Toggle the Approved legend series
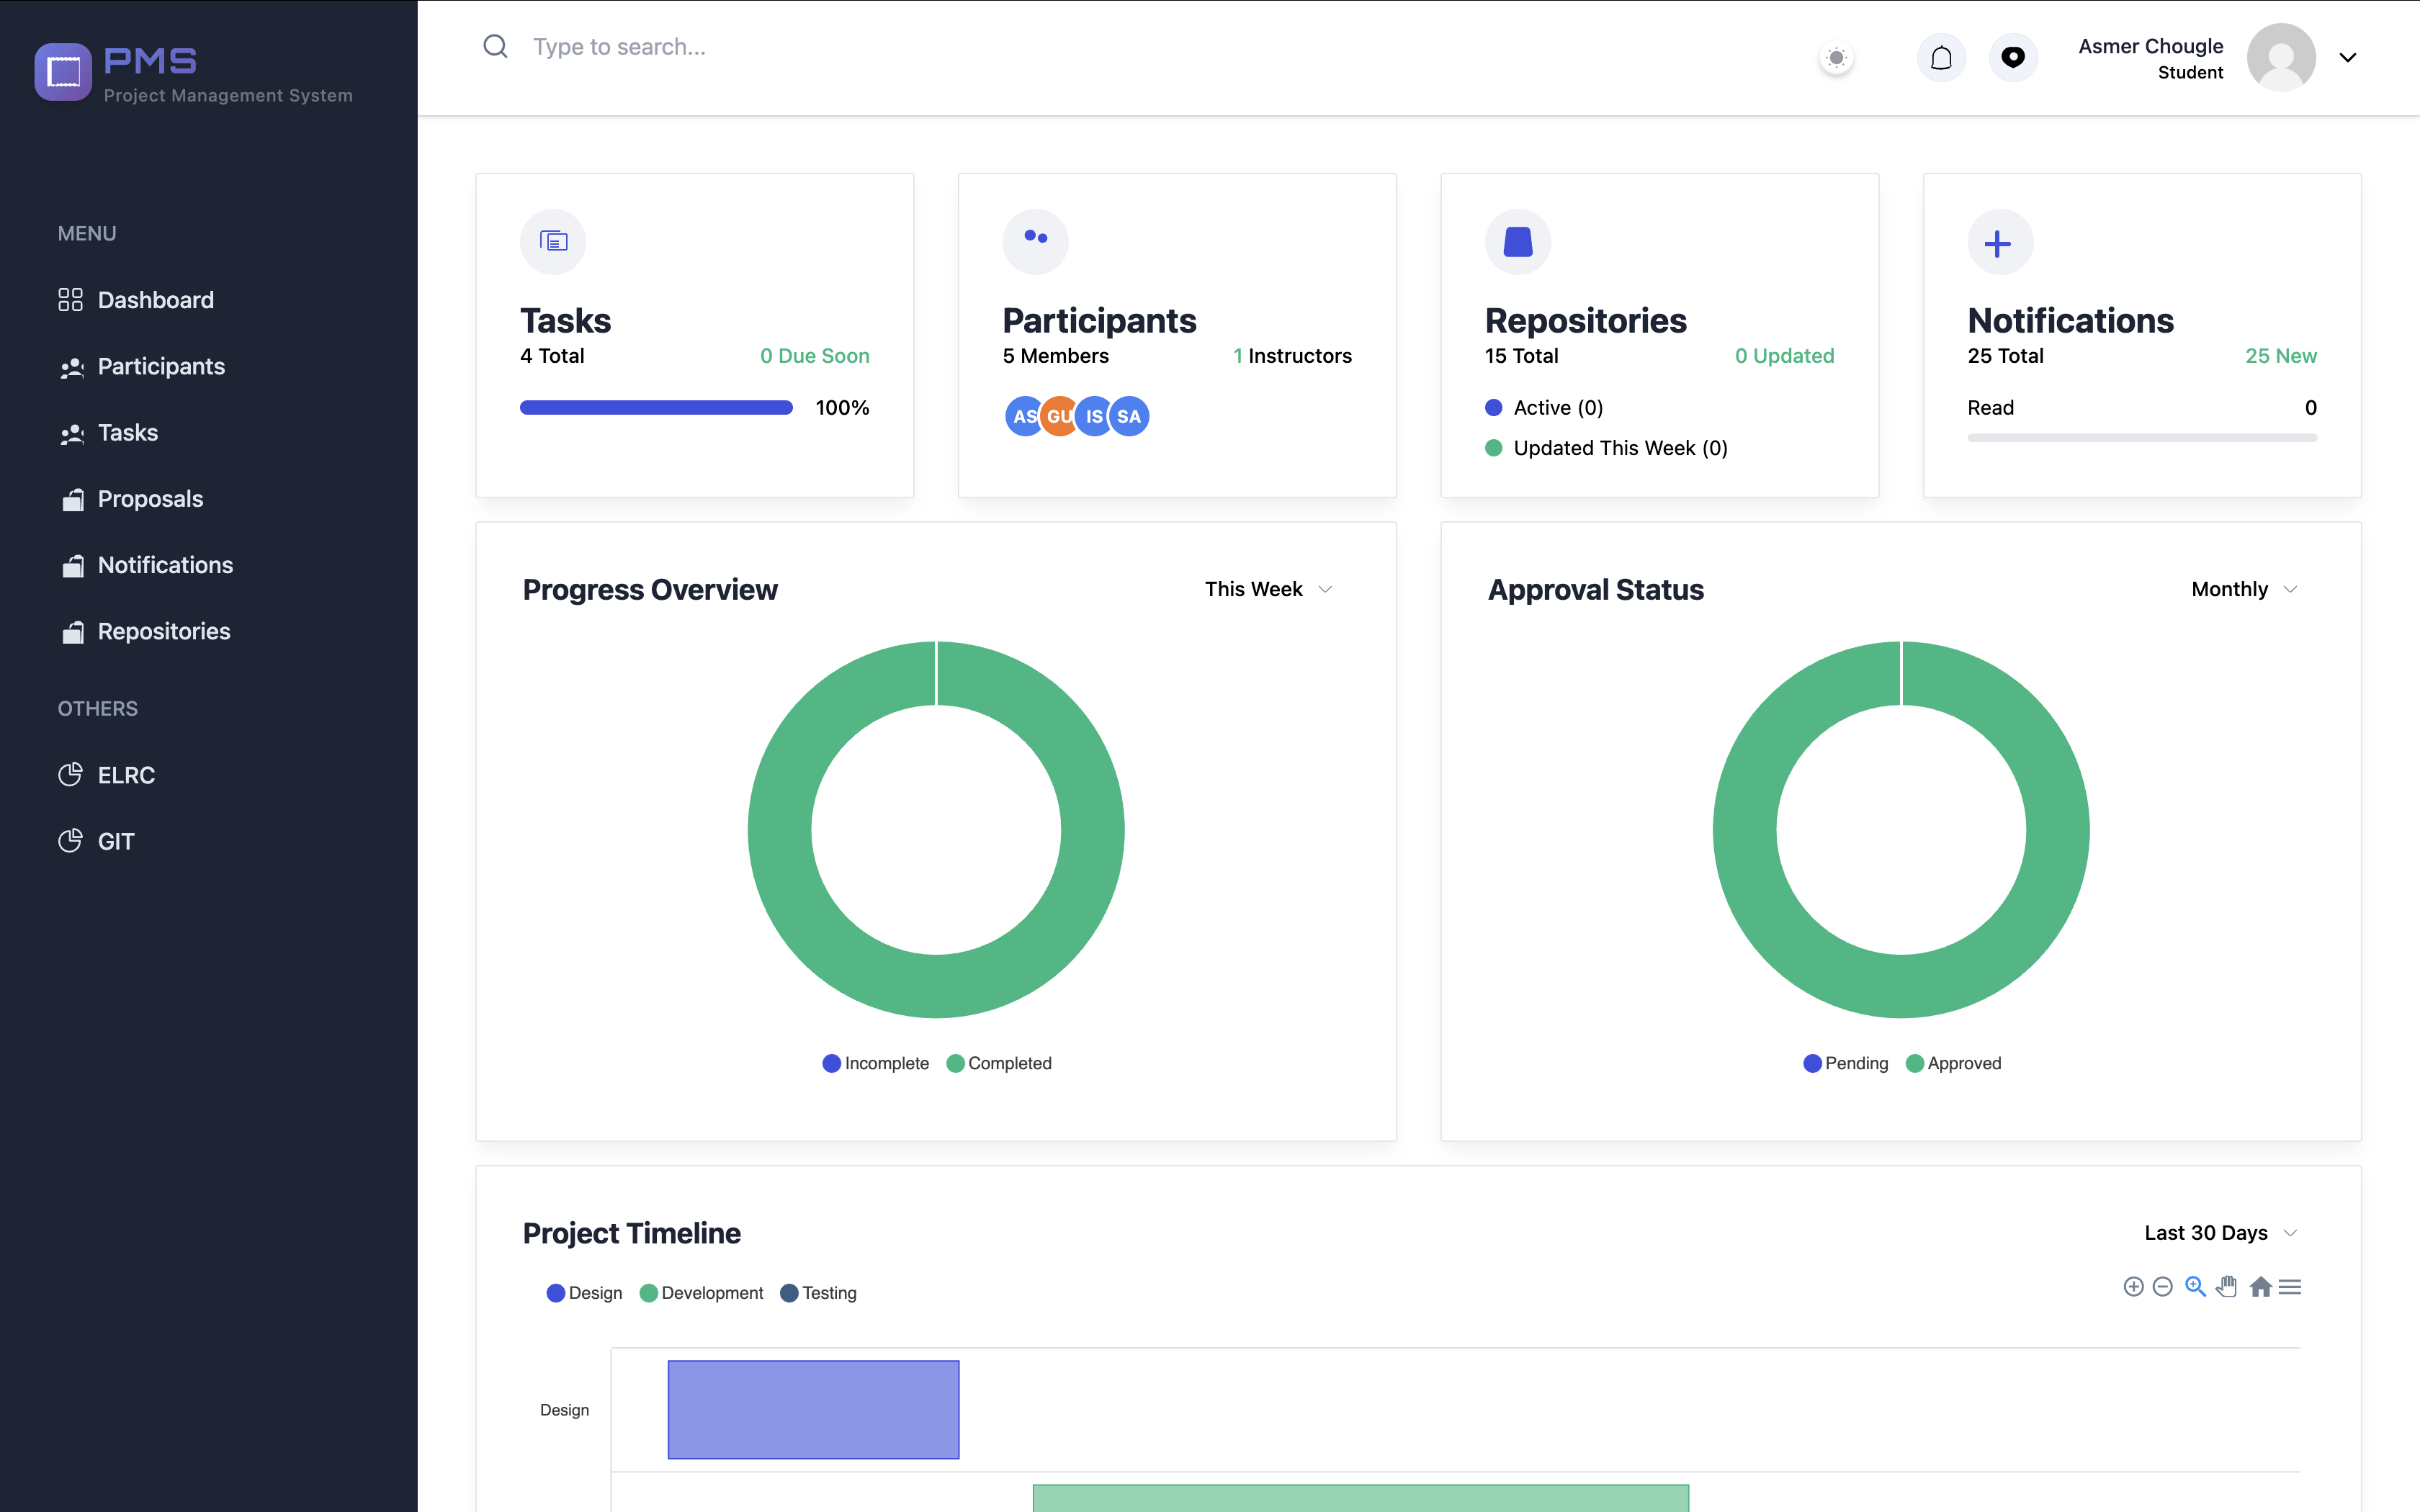 1953,1063
